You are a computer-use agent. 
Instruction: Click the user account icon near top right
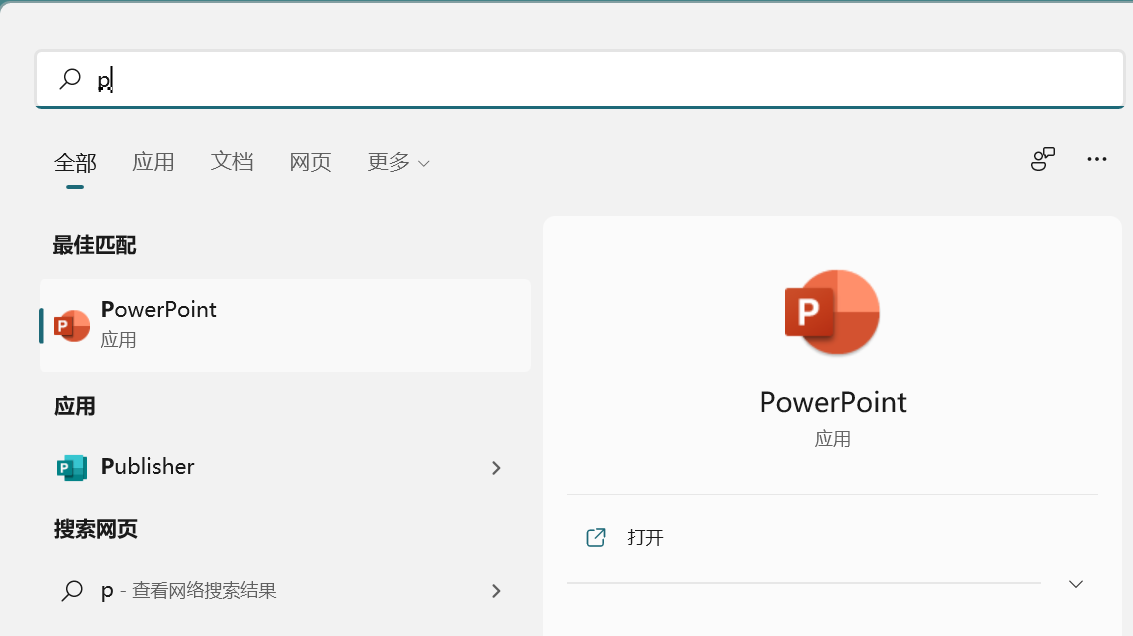point(1042,159)
